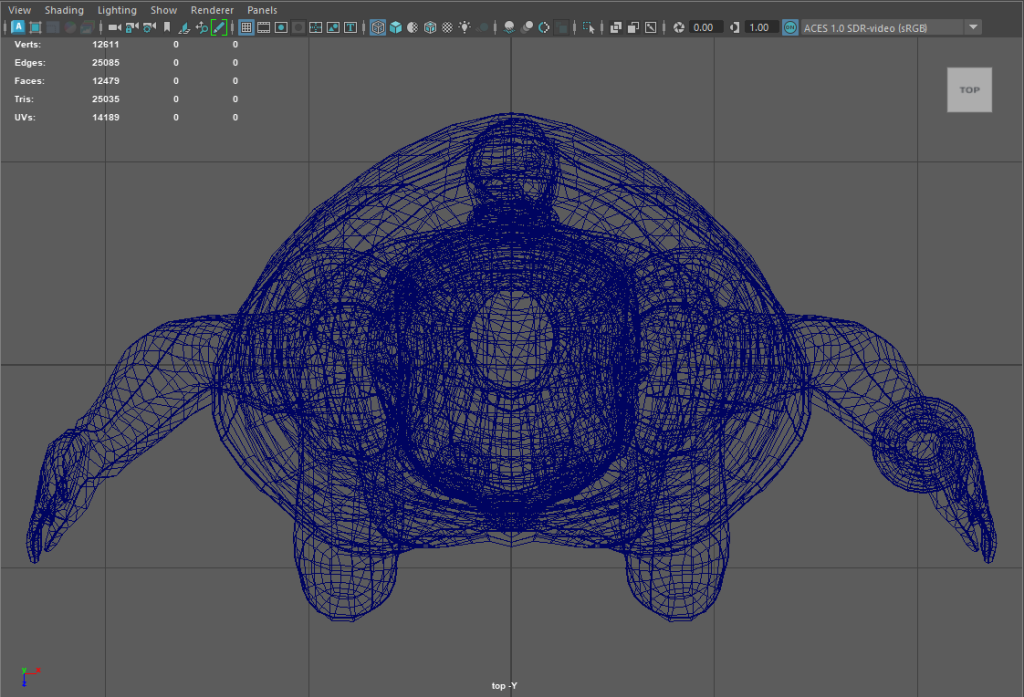Viewport: 1024px width, 697px height.
Task: Toggle the viewport Grid display
Action: click(246, 28)
